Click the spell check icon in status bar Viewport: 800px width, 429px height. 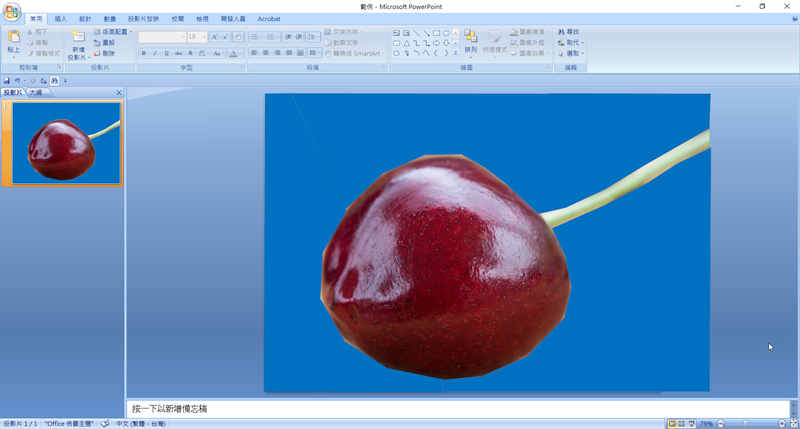(x=105, y=423)
